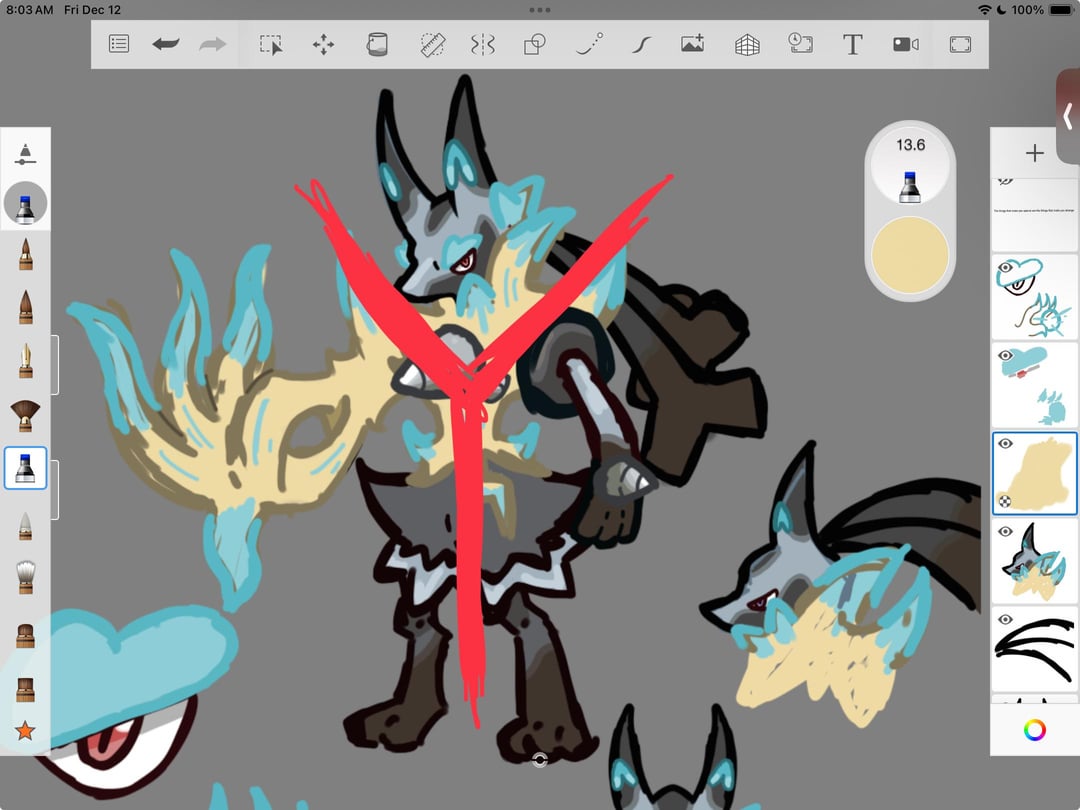This screenshot has width=1080, height=810.
Task: Open brush properties slider icon
Action: [25, 153]
